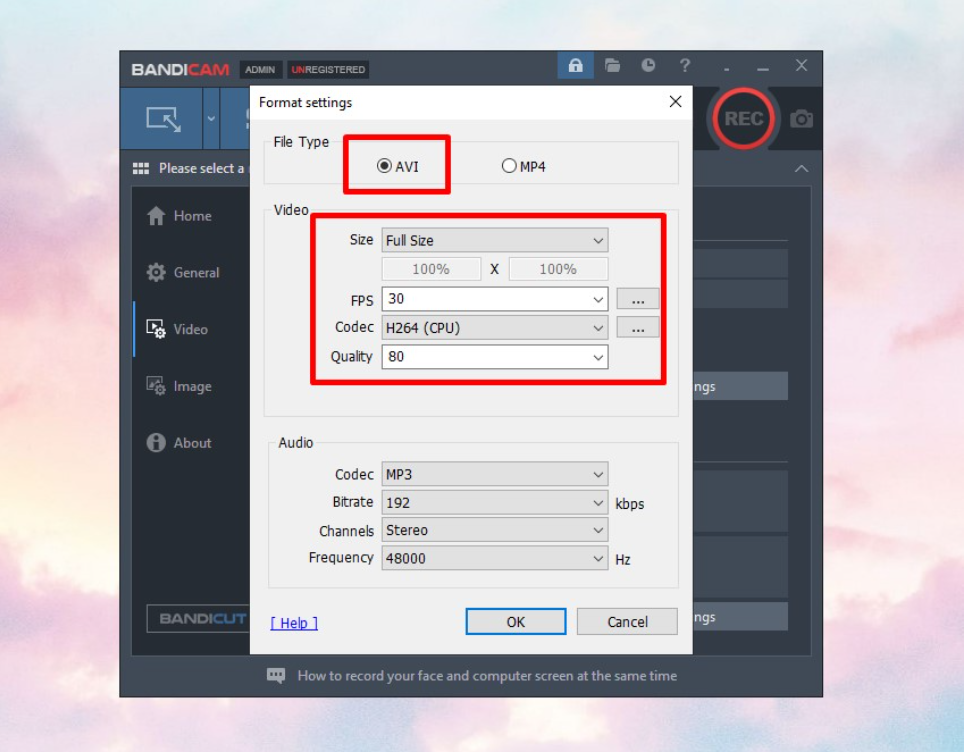Click the height 100% field
The image size is (965, 752).
pyautogui.click(x=558, y=269)
